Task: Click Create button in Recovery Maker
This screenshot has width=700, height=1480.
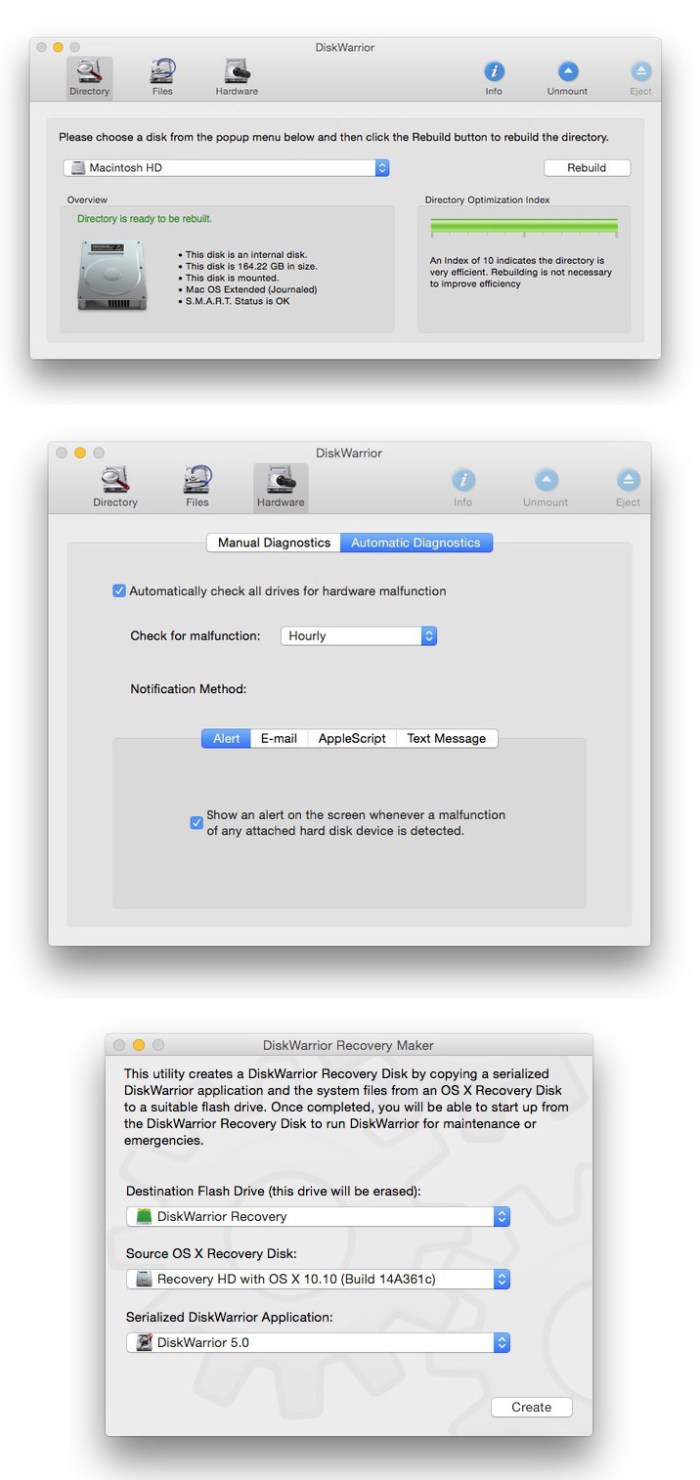Action: [531, 1407]
